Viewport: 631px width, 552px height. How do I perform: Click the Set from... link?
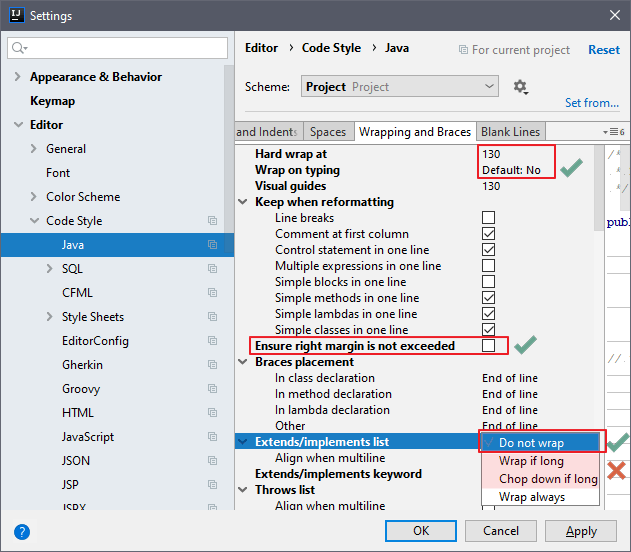click(592, 103)
